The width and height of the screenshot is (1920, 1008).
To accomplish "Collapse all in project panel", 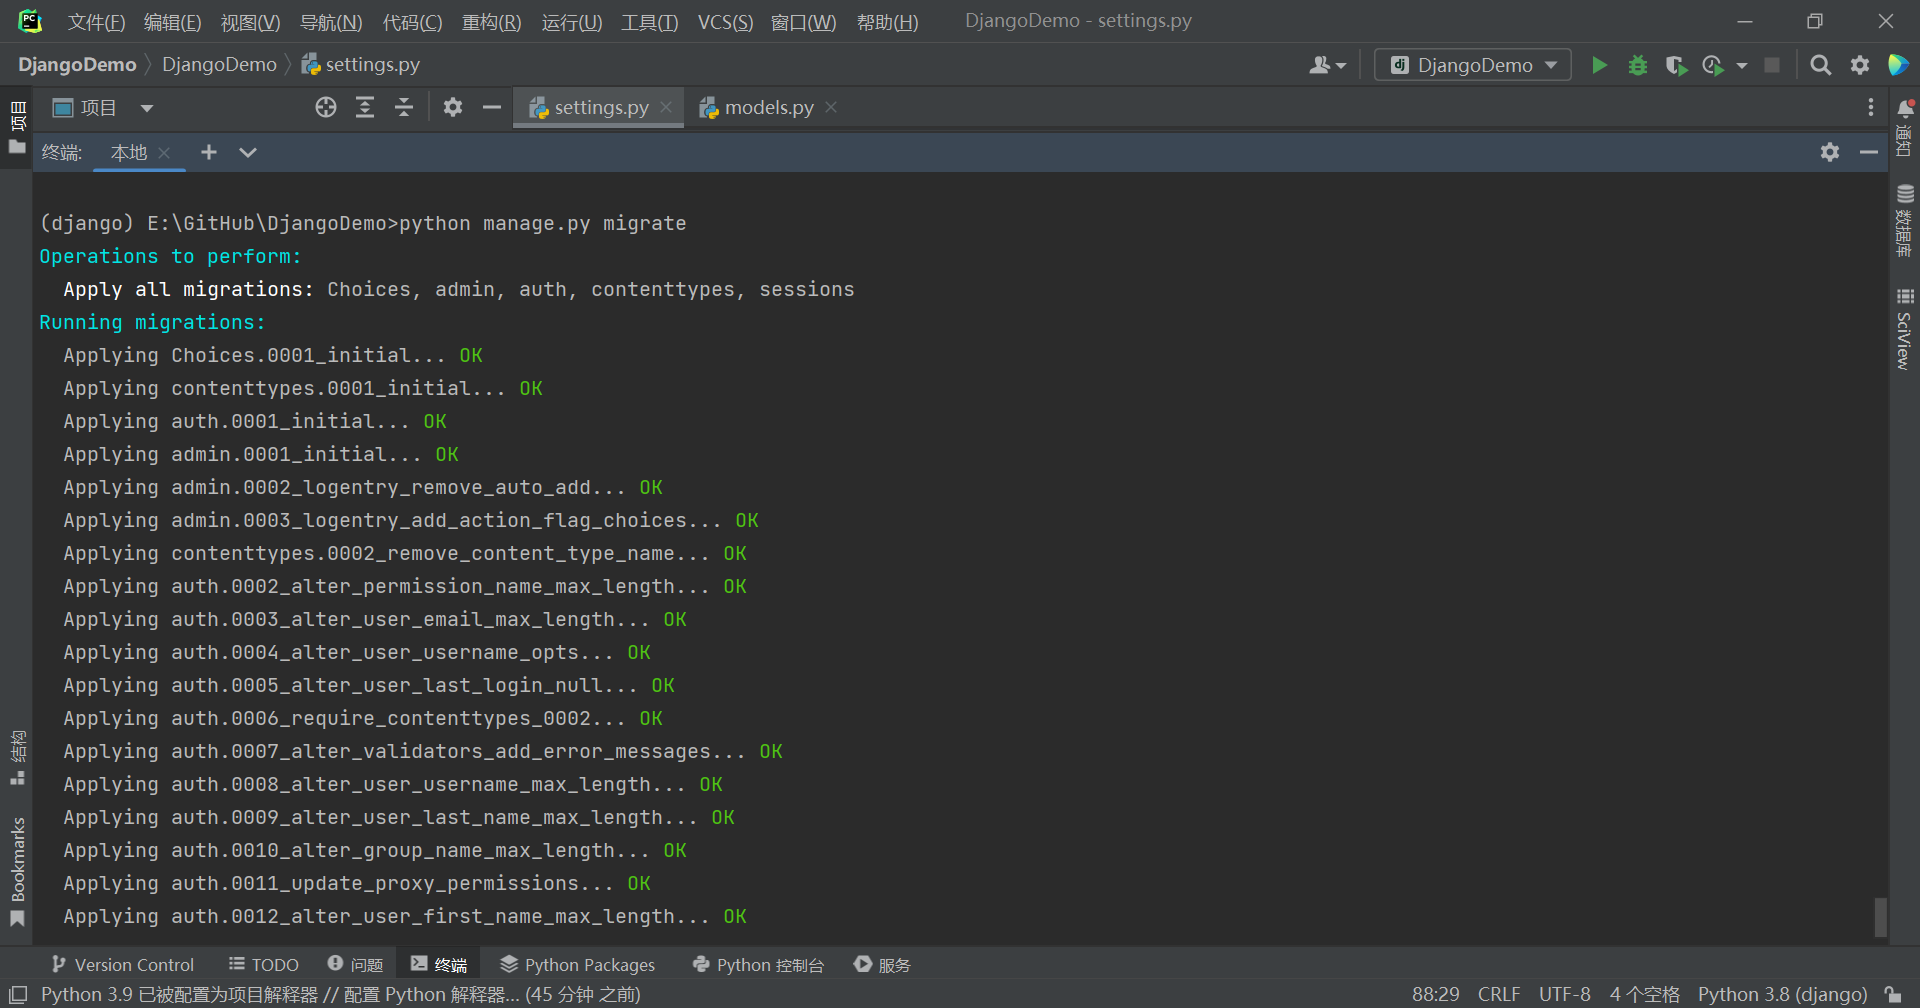I will click(x=404, y=107).
